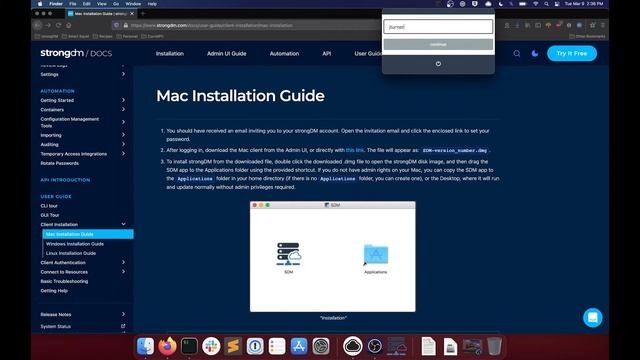640x360 pixels.
Task: Click the Spotlight search icon in menu bar
Action: tap(546, 4)
